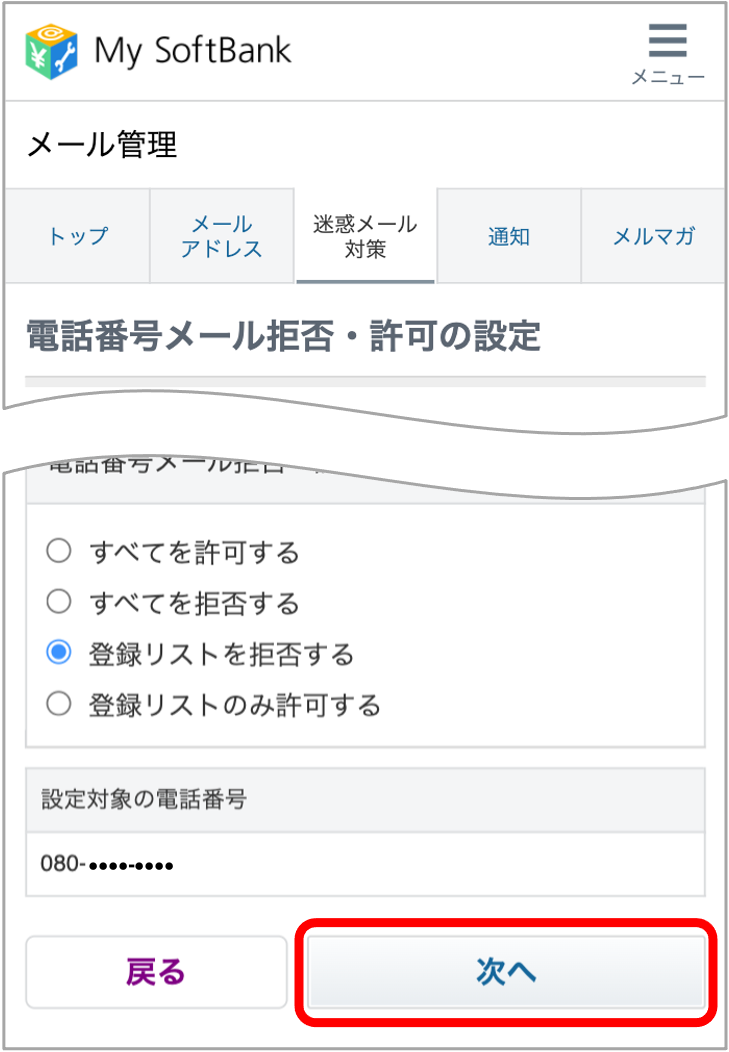Open the メールアドレス tab
Screen dimensions: 729x1052
(221, 237)
